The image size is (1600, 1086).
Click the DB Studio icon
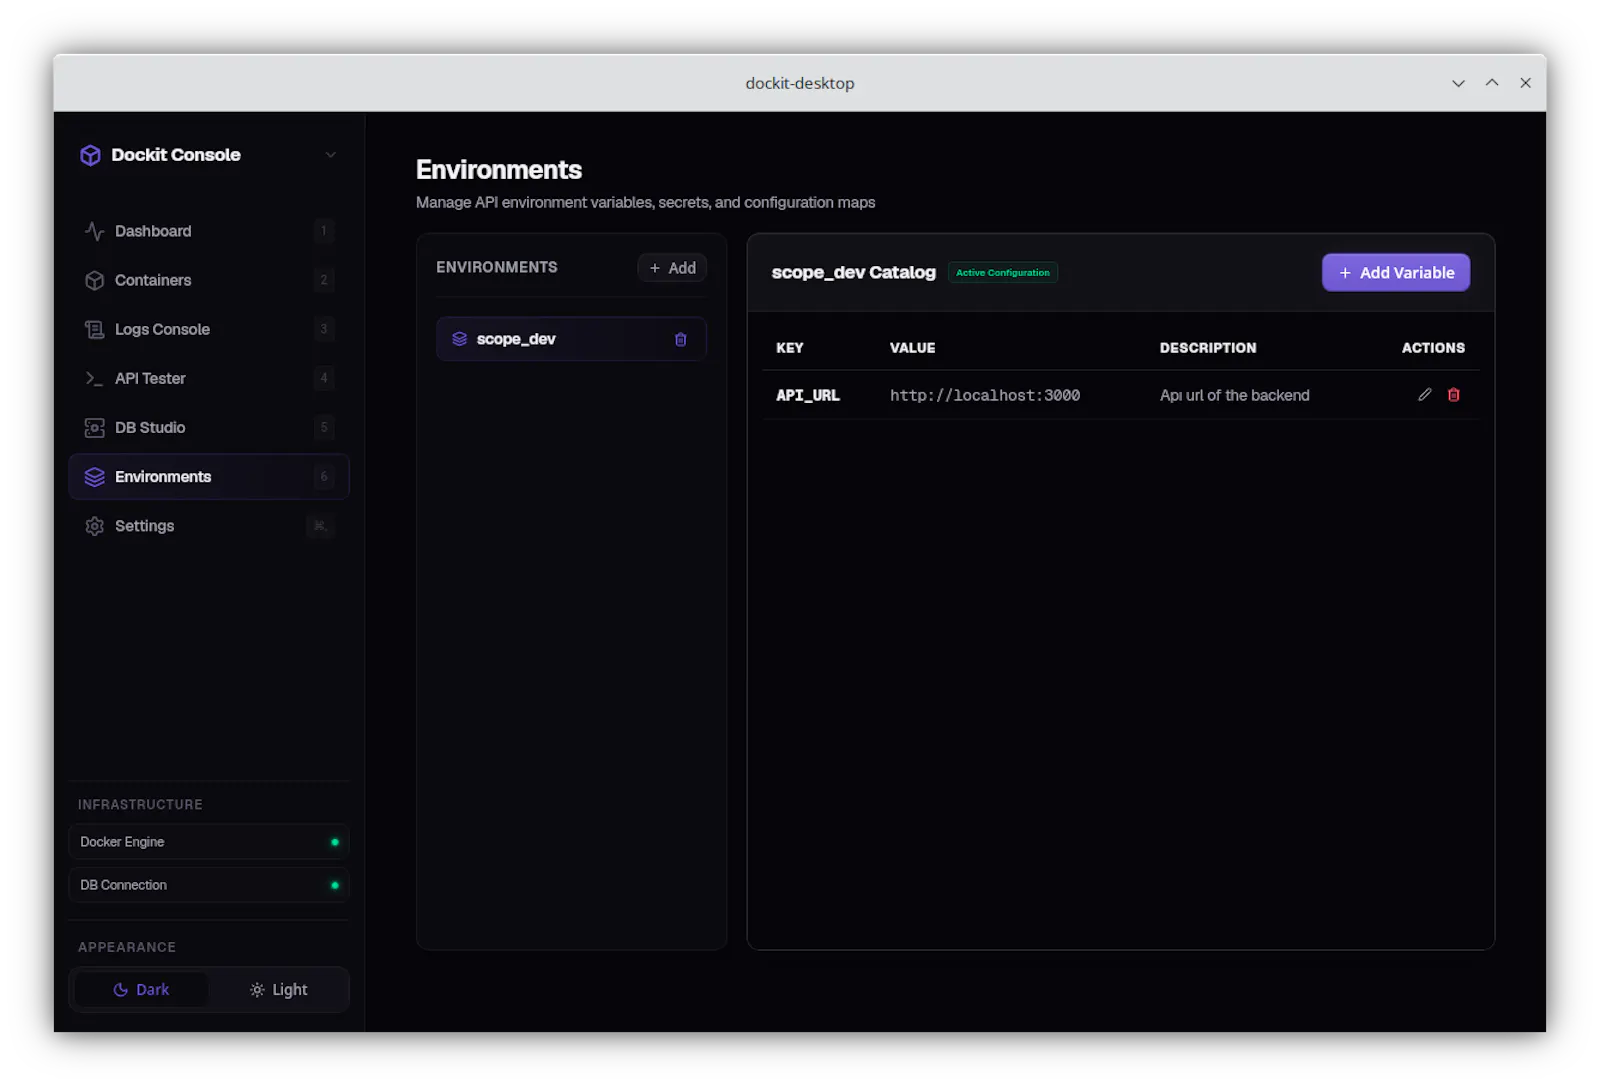(x=95, y=428)
